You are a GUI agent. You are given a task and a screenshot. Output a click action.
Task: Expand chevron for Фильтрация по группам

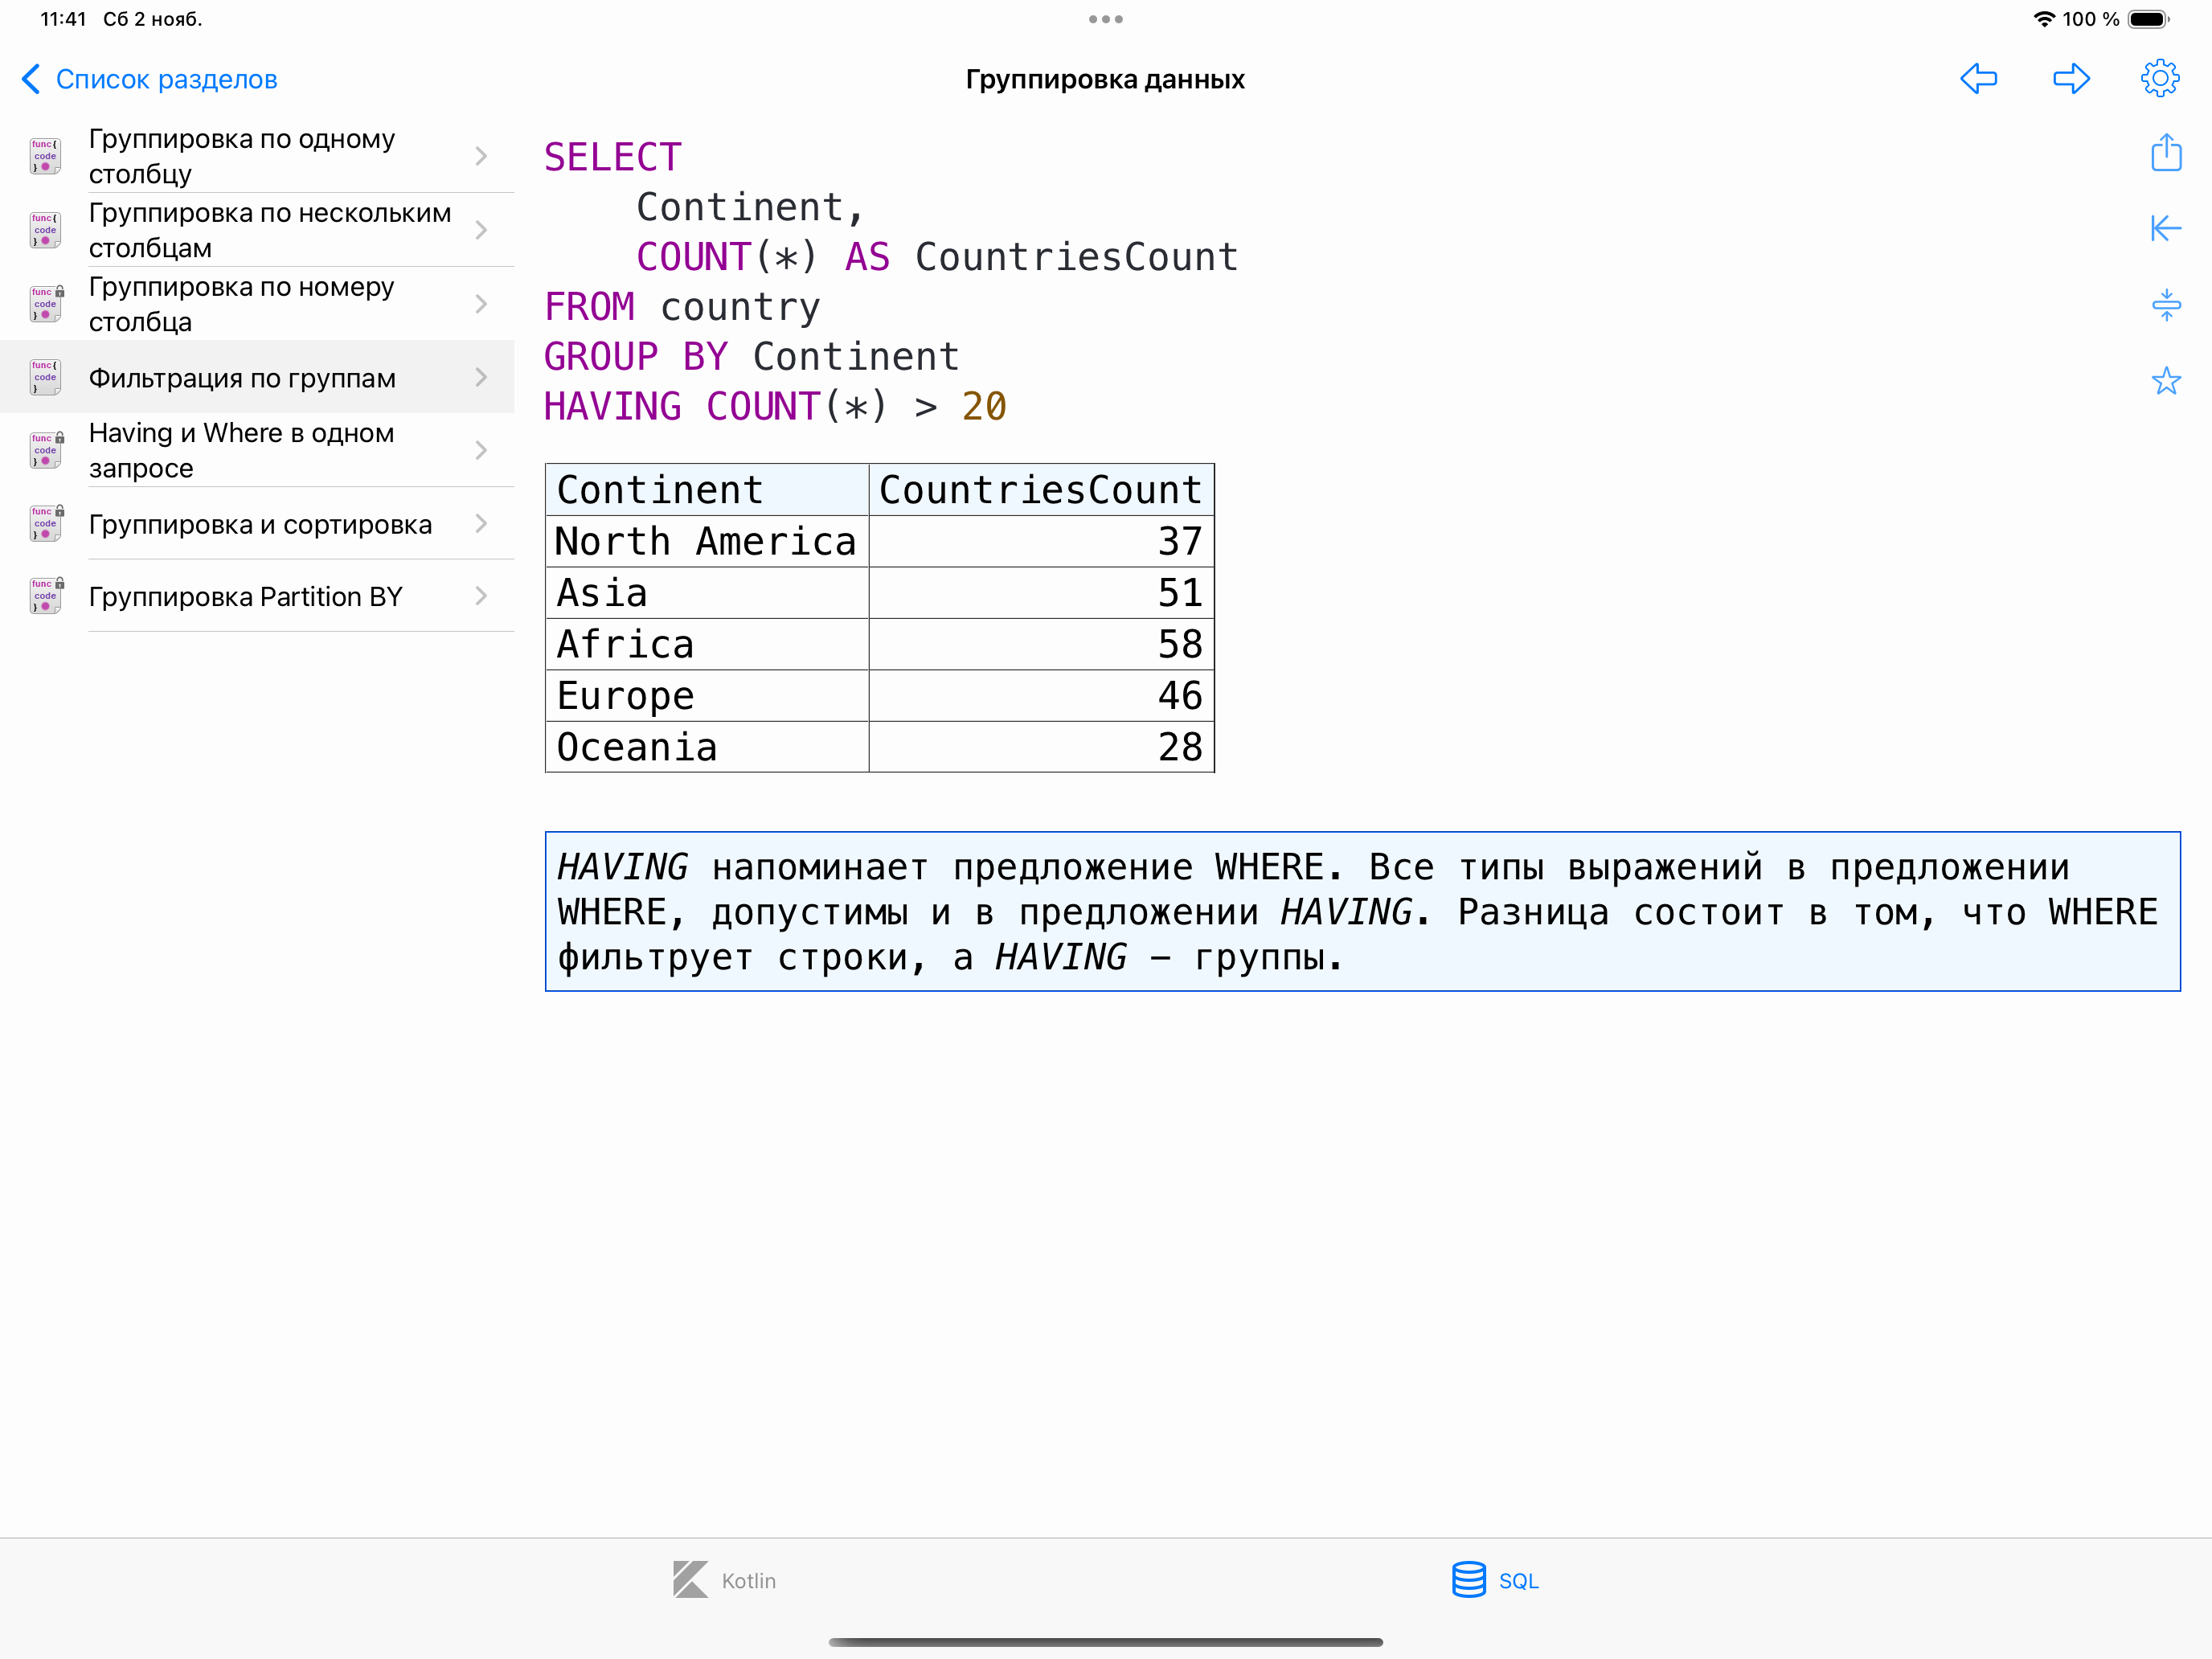pyautogui.click(x=481, y=377)
